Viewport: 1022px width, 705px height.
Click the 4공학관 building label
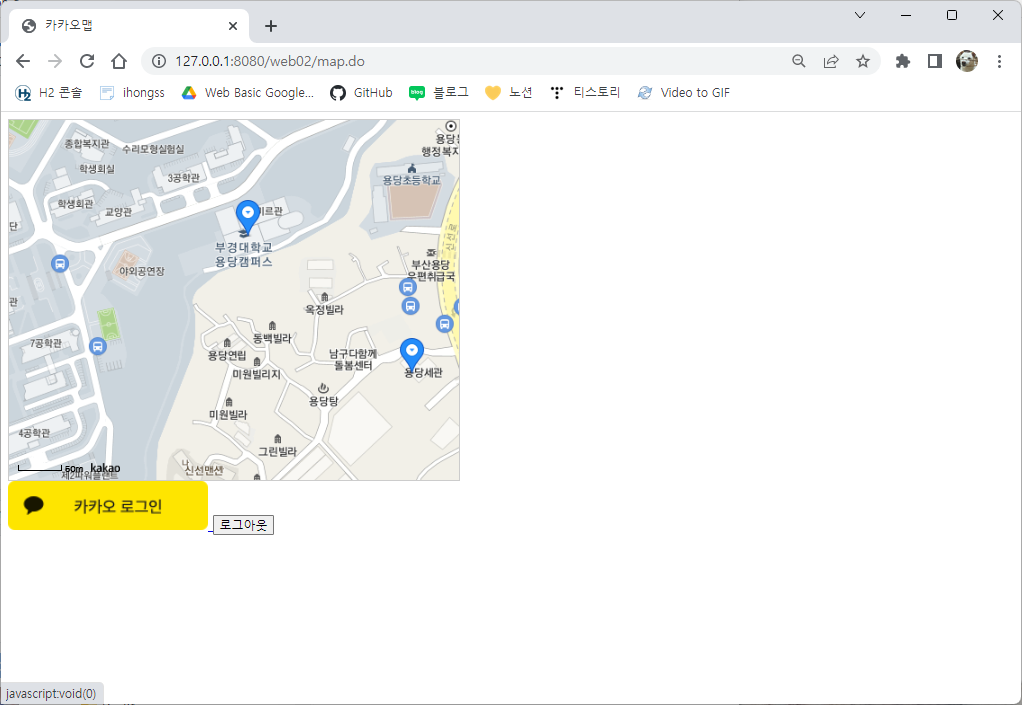click(x=34, y=433)
